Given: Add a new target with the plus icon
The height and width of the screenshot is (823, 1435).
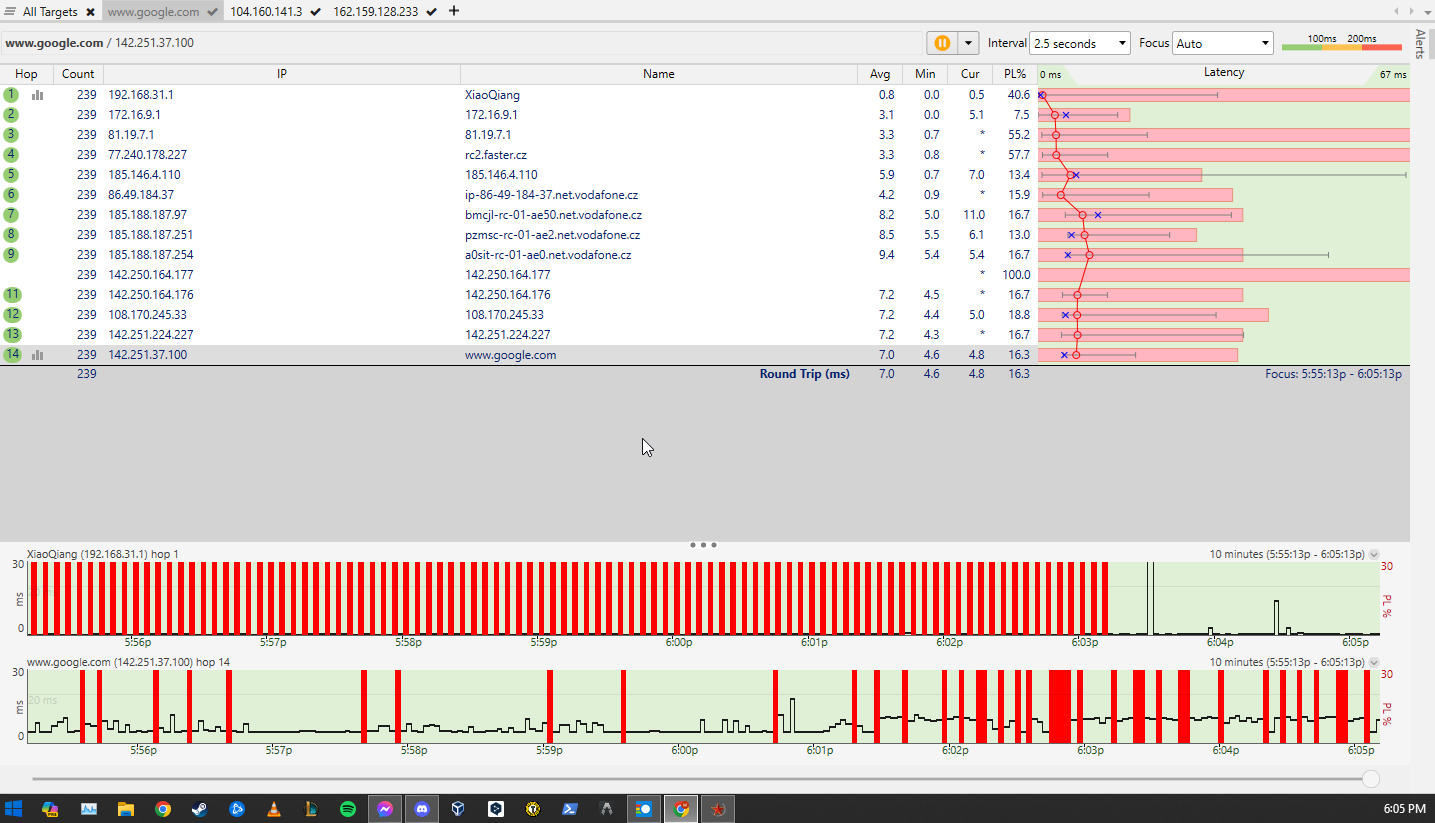Looking at the screenshot, I should (454, 11).
